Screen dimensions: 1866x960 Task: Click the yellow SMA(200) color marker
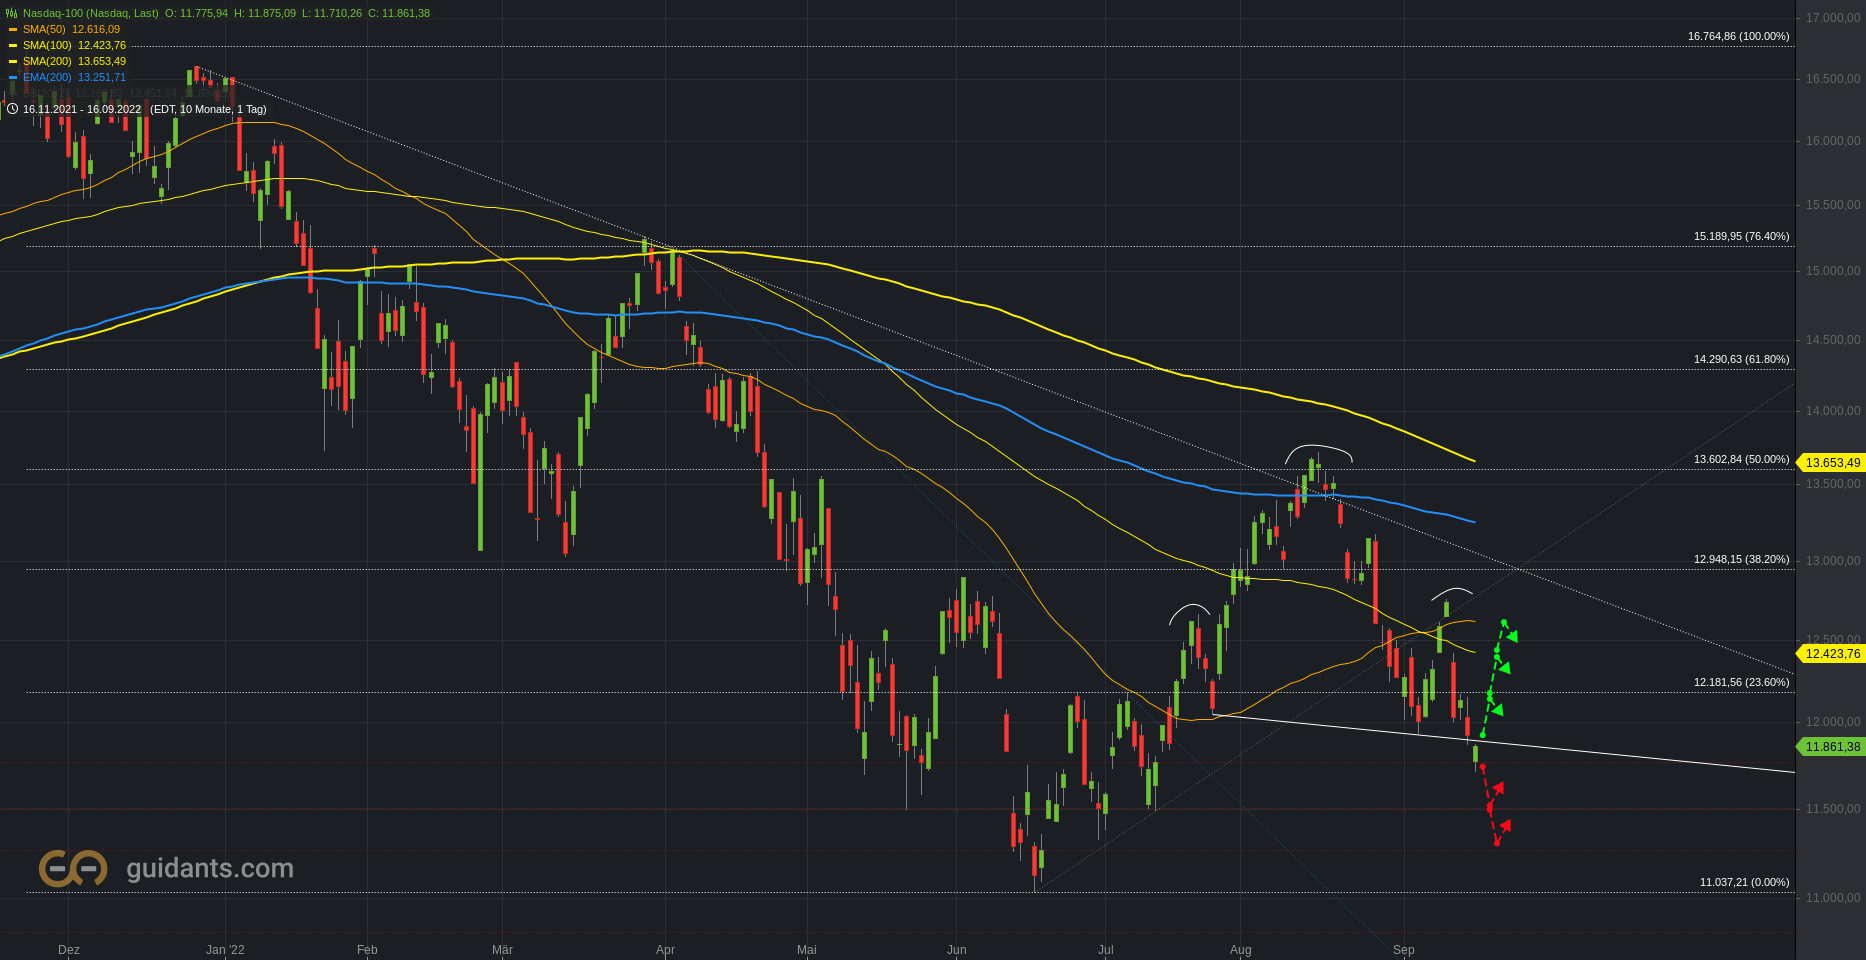(x=13, y=62)
